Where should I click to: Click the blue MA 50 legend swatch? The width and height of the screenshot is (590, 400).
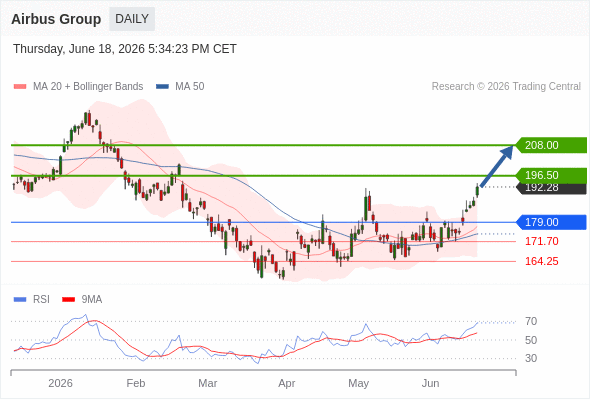pos(162,87)
